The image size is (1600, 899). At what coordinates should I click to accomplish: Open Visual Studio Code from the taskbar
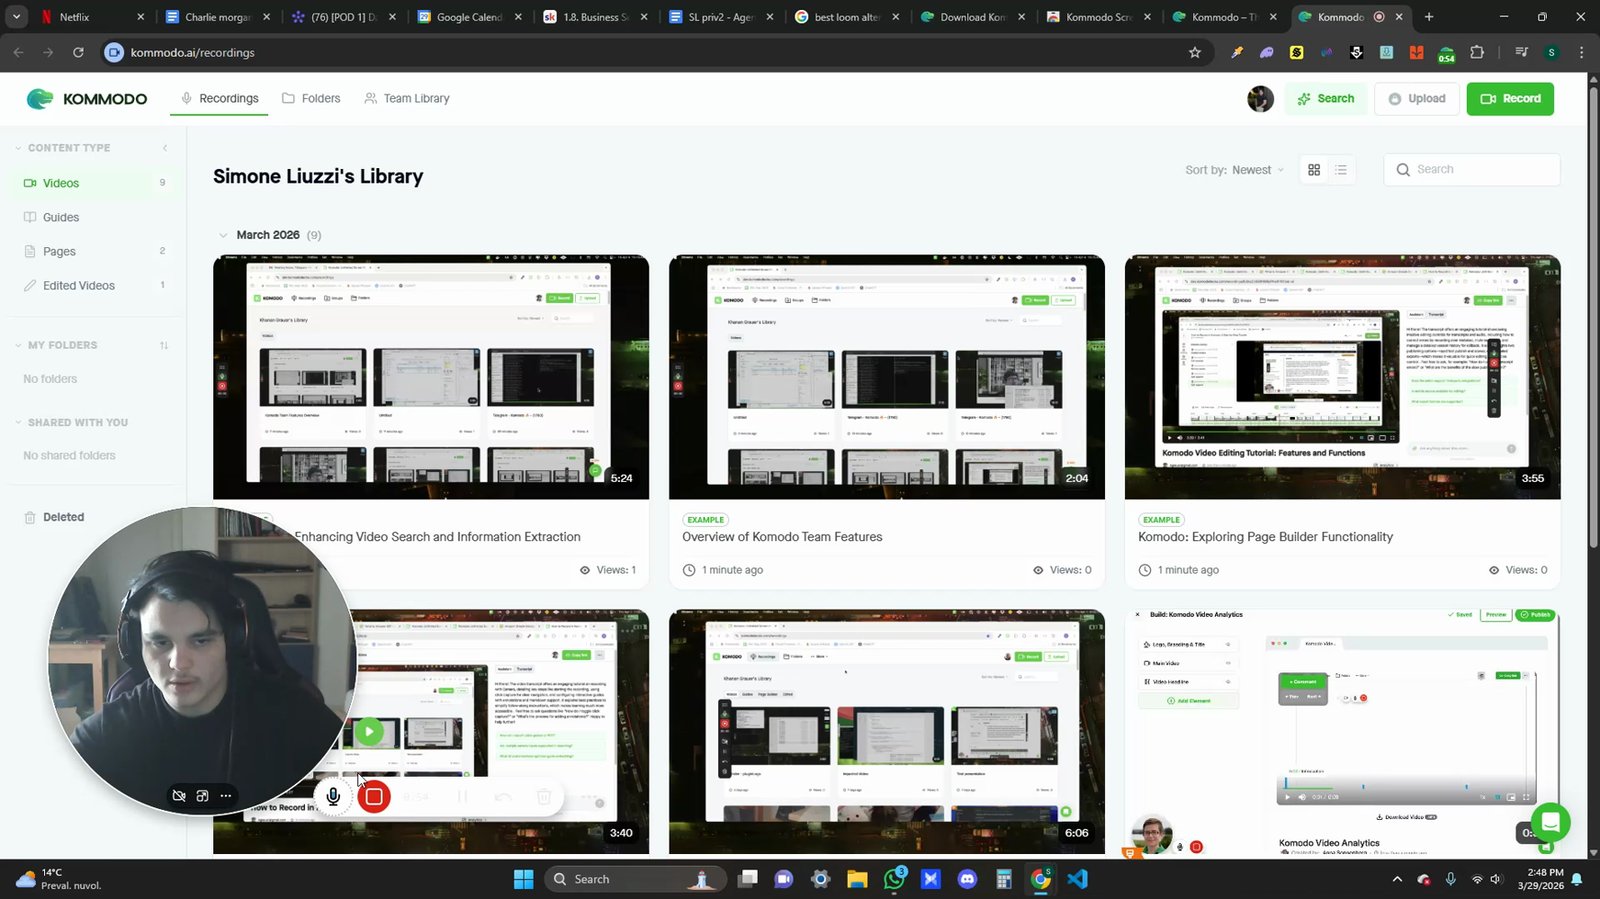[1077, 880]
